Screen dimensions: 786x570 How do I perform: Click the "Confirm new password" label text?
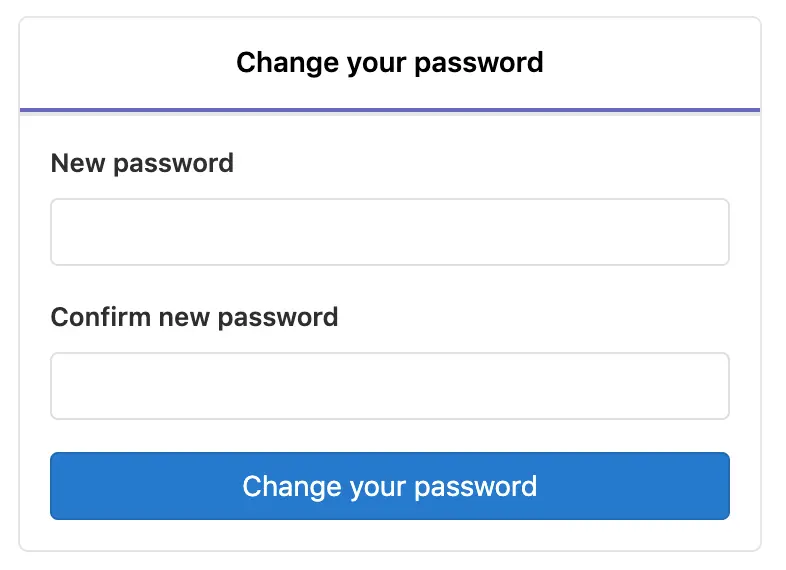tap(194, 317)
